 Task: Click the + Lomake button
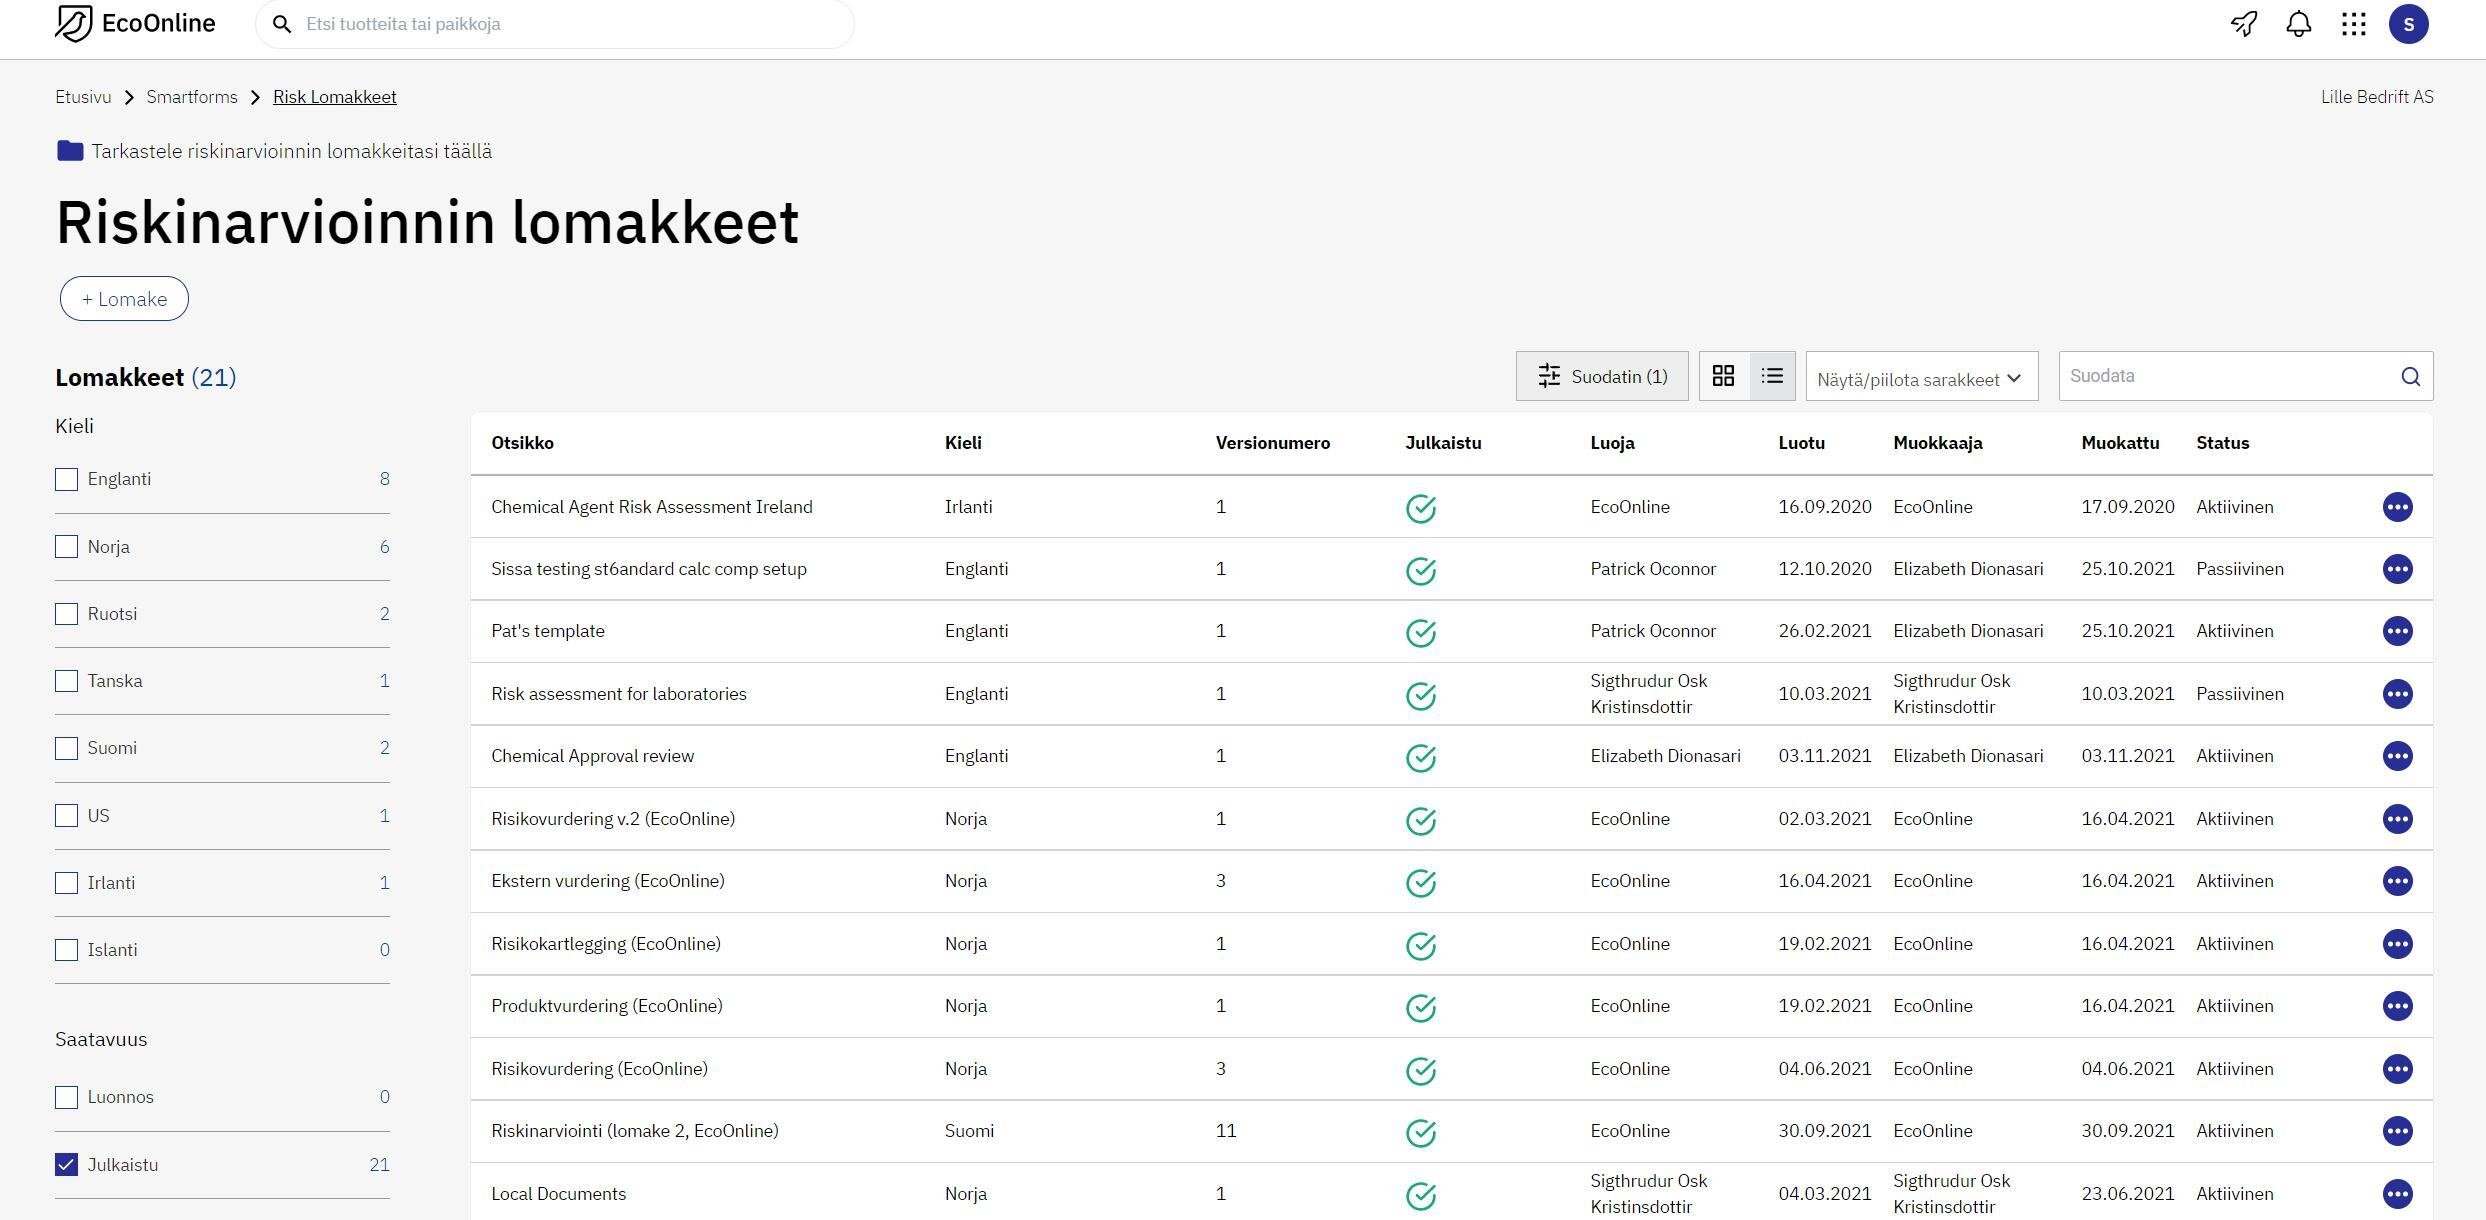point(124,299)
